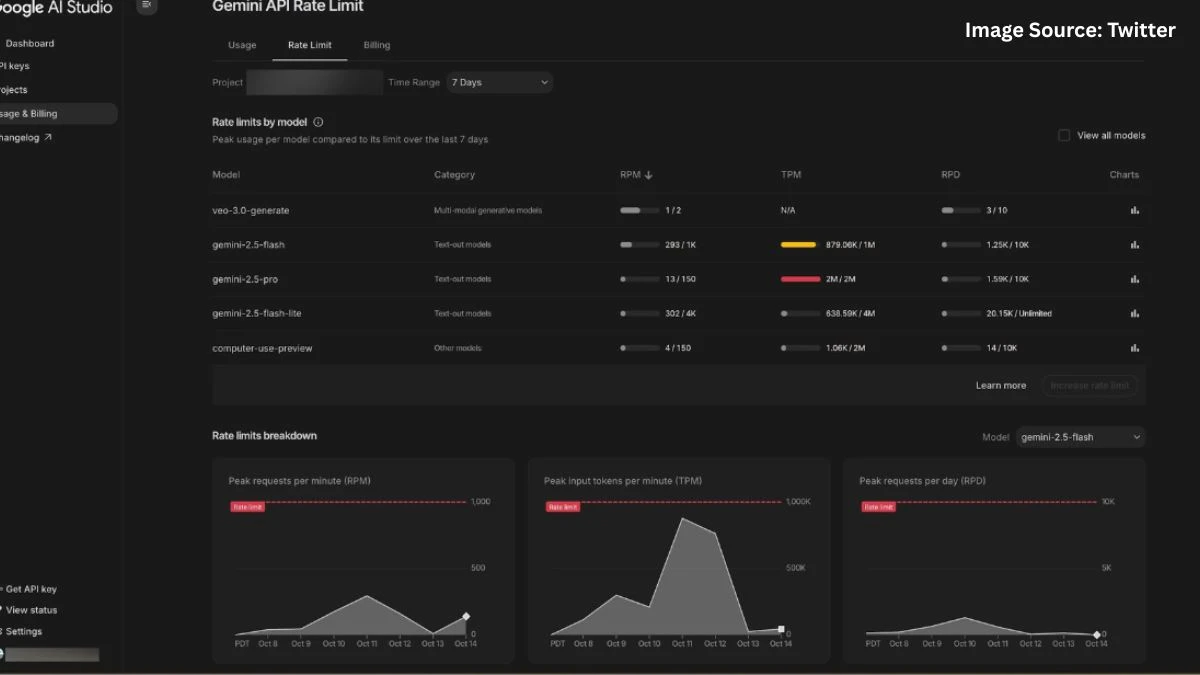Viewport: 1200px width, 675px height.
Task: Click the yellow TPM bar for gemini-2.5-flash
Action: [799, 245]
